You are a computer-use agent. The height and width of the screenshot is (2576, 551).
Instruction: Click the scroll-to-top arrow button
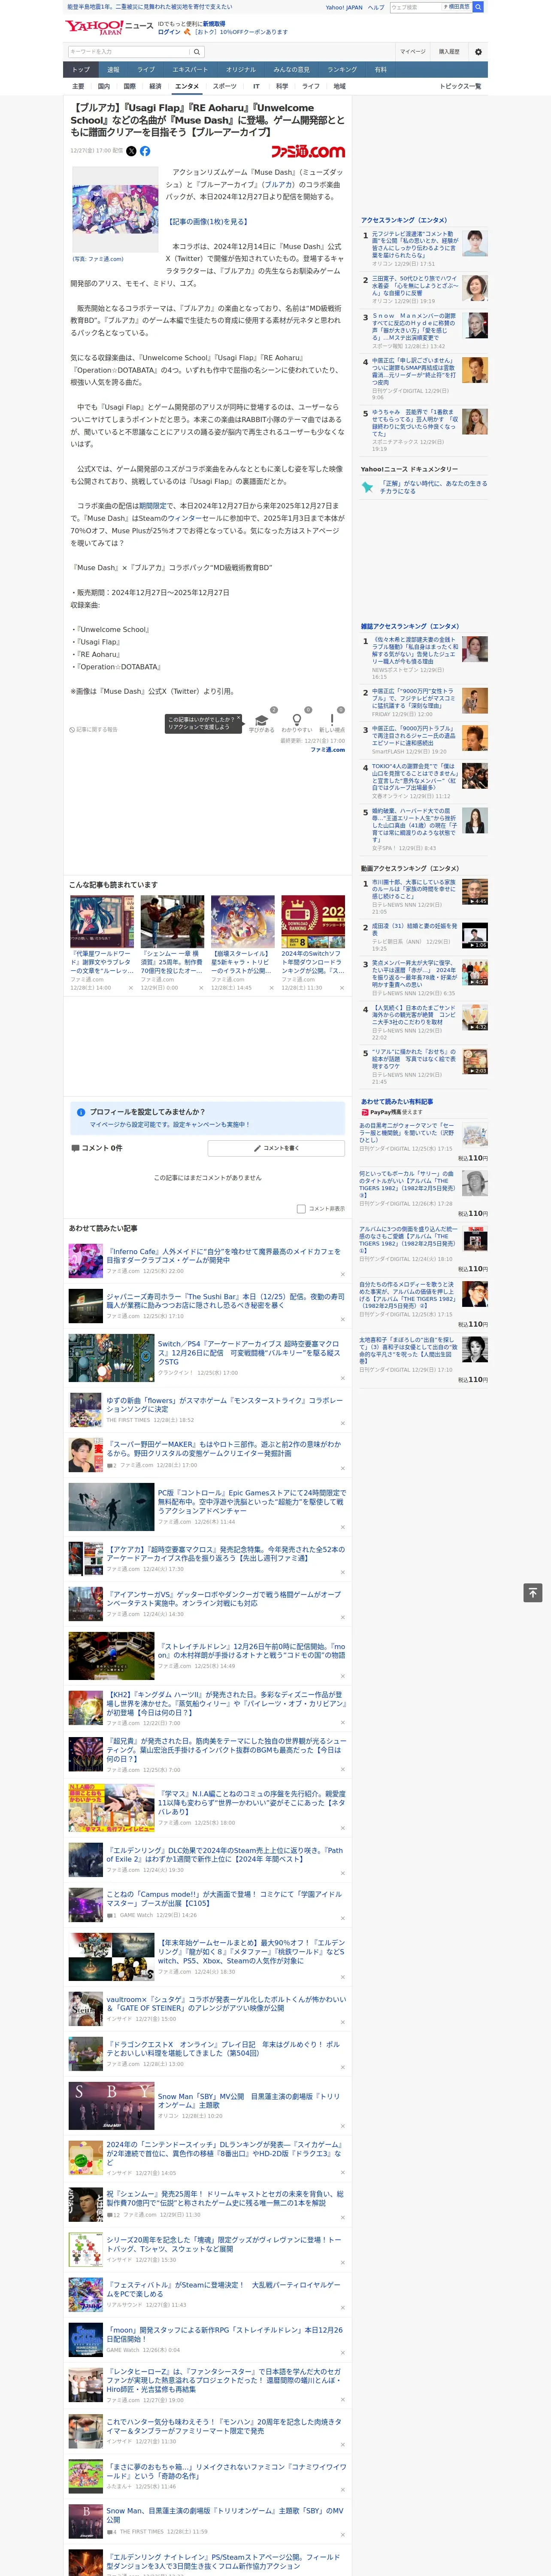pyautogui.click(x=533, y=1593)
